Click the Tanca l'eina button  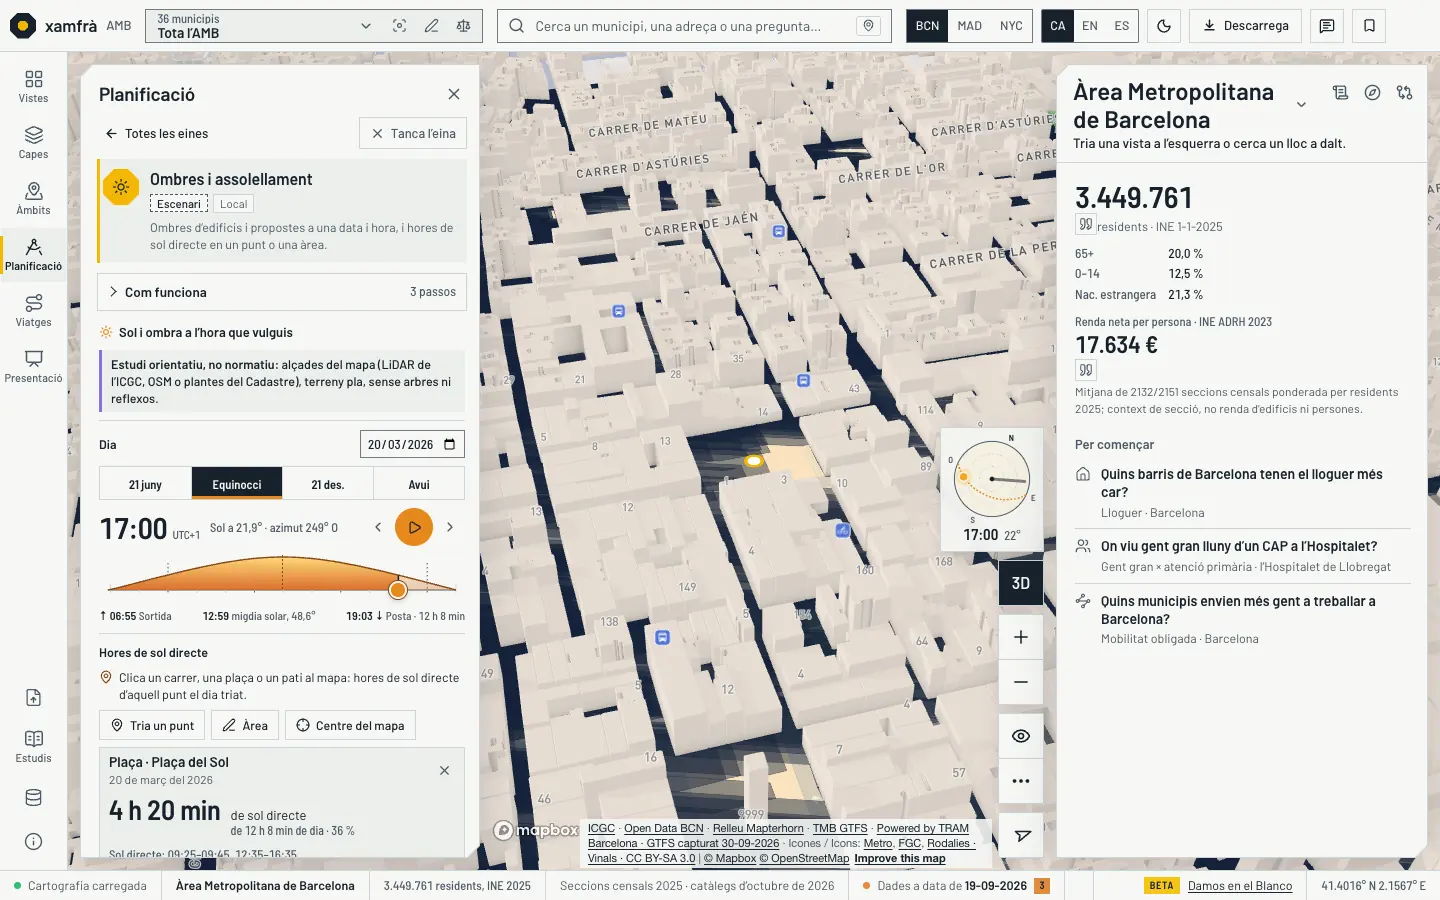[x=413, y=133]
